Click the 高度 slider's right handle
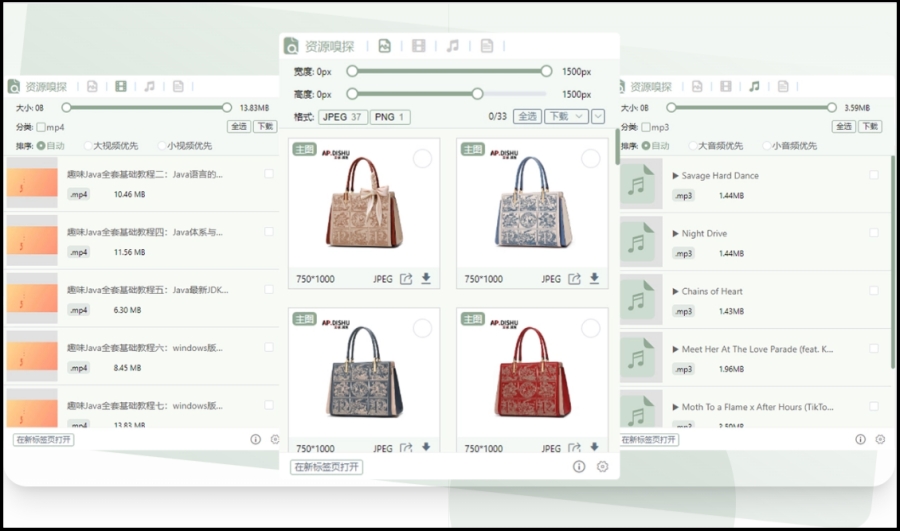This screenshot has width=900, height=531. point(478,94)
